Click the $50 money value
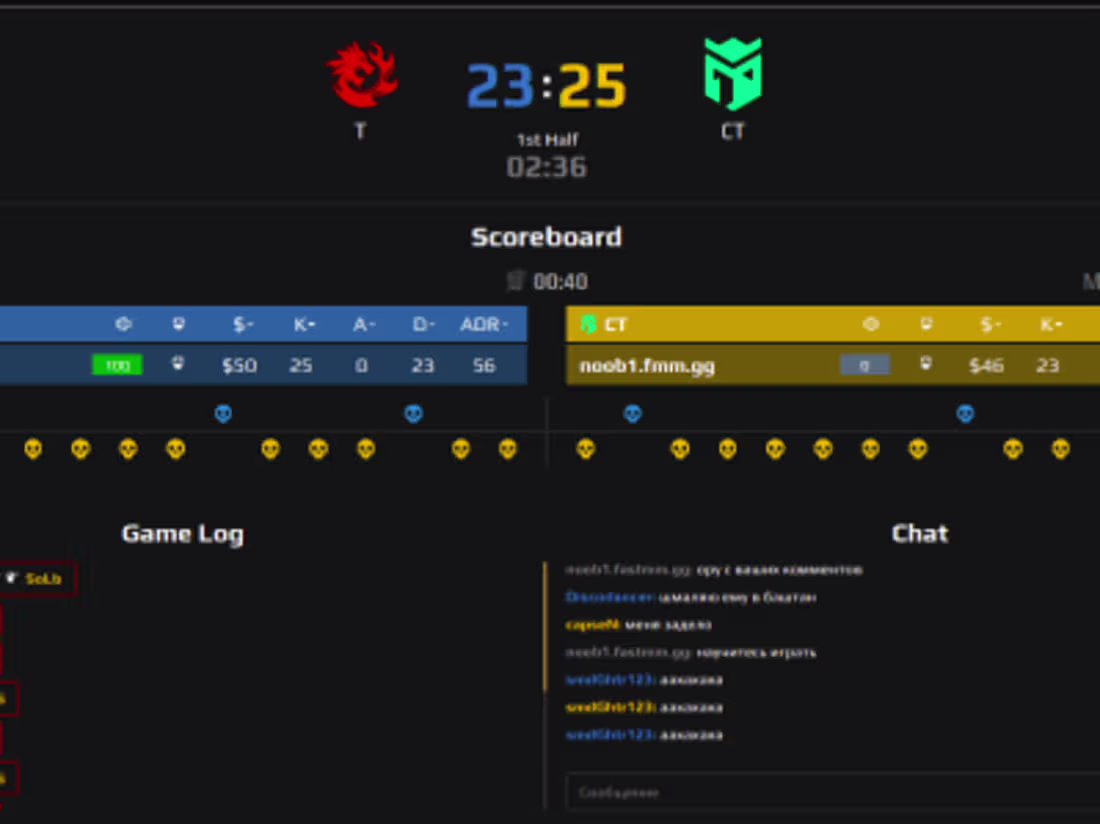Screen dimensions: 1100x824 pyautogui.click(x=239, y=365)
